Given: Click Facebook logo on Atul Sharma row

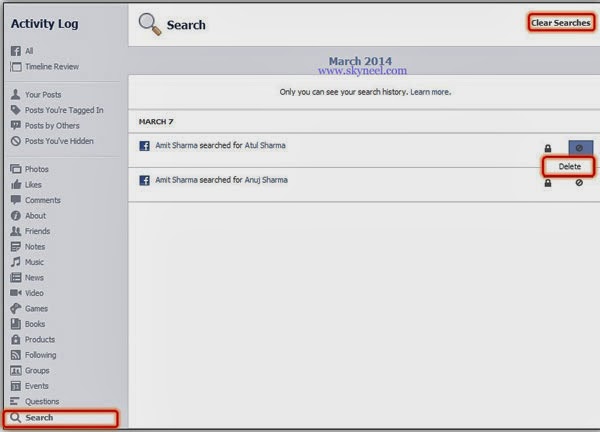Looking at the screenshot, I should point(144,146).
